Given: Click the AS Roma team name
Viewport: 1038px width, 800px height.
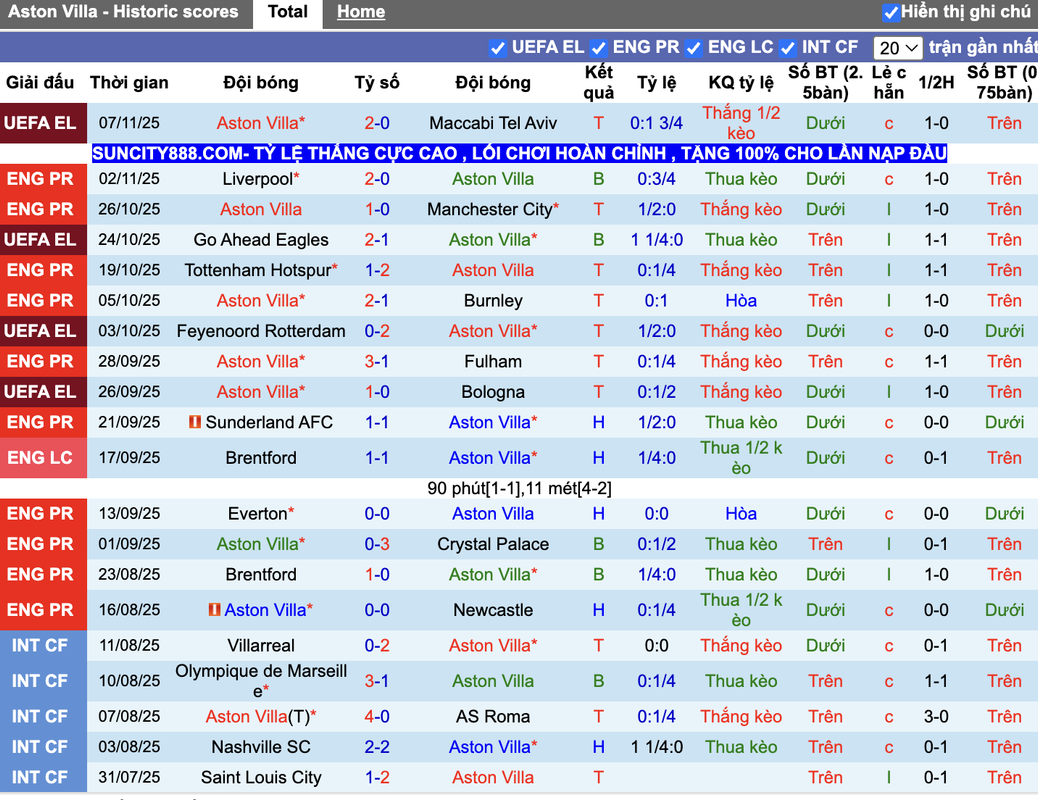Looking at the screenshot, I should pyautogui.click(x=493, y=717).
